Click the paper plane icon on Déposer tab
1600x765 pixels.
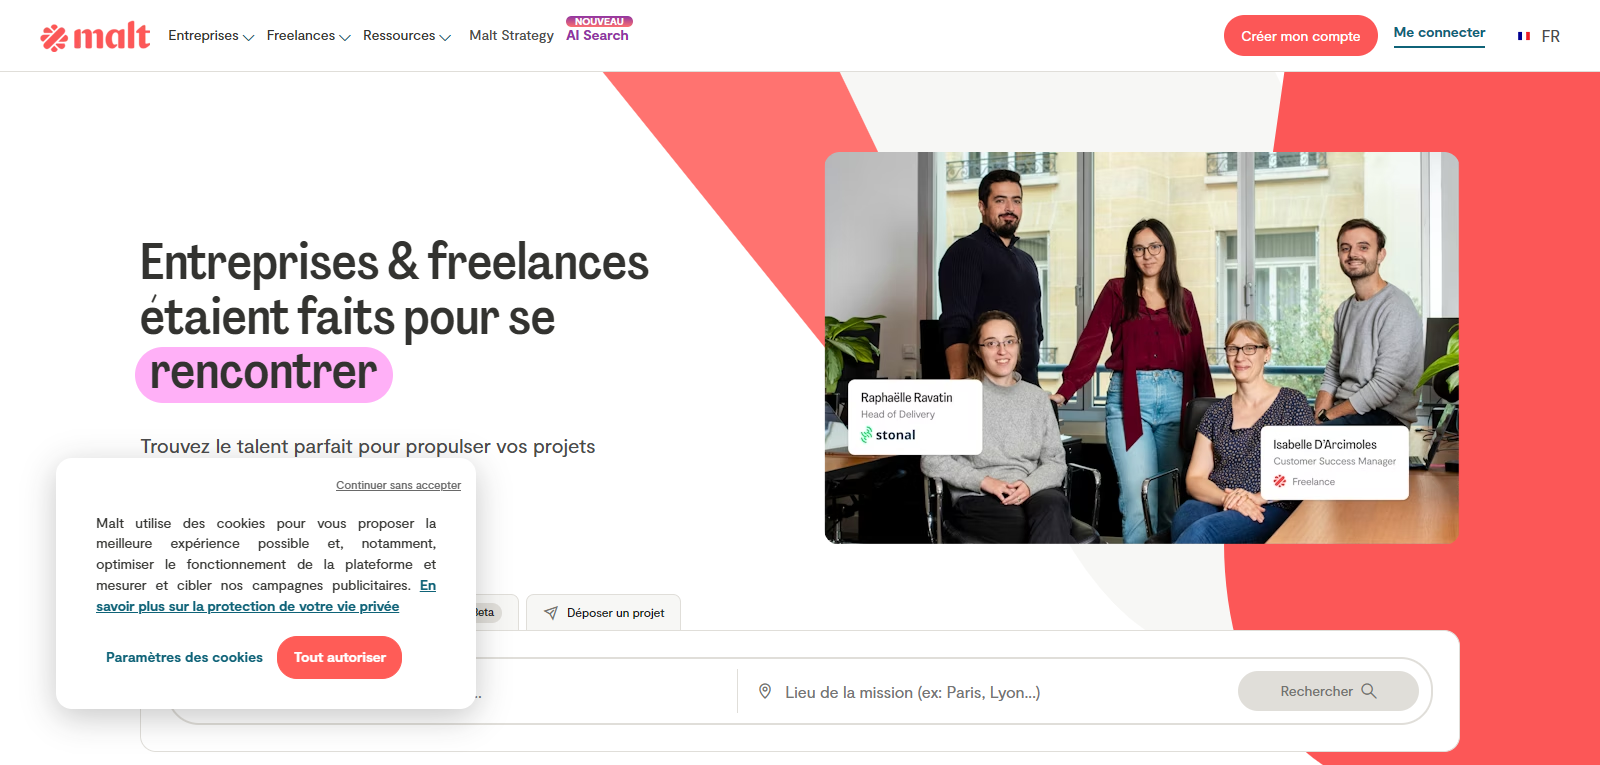point(551,613)
